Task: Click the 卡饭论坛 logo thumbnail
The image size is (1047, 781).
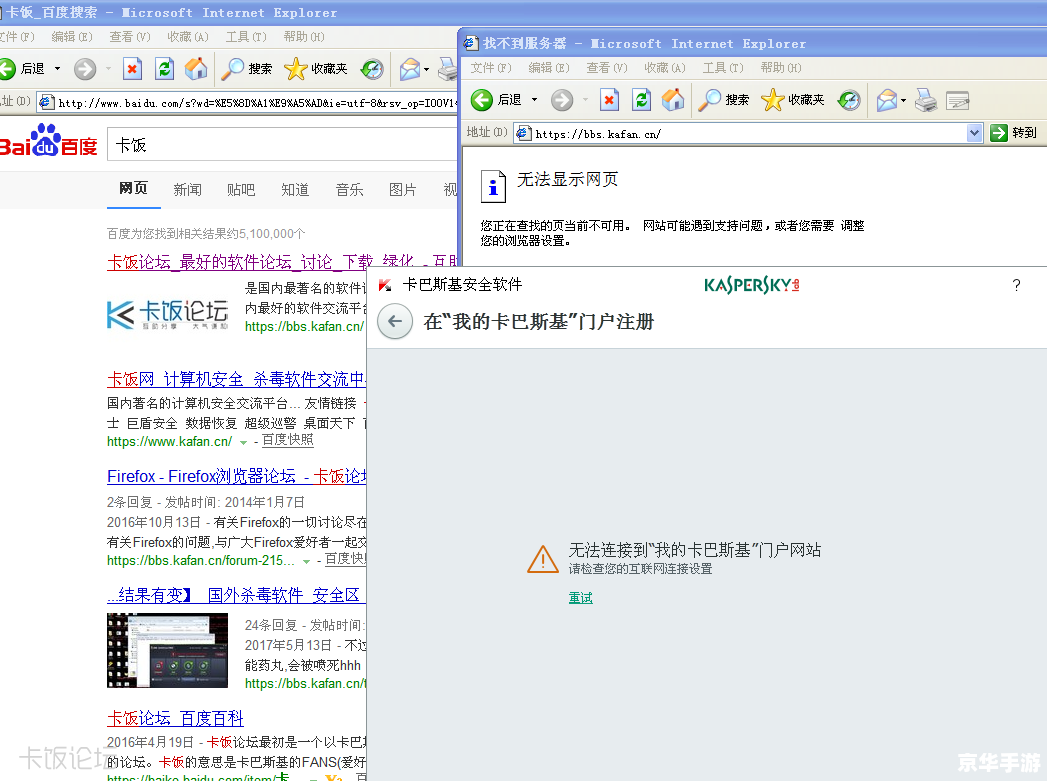Action: (x=168, y=314)
